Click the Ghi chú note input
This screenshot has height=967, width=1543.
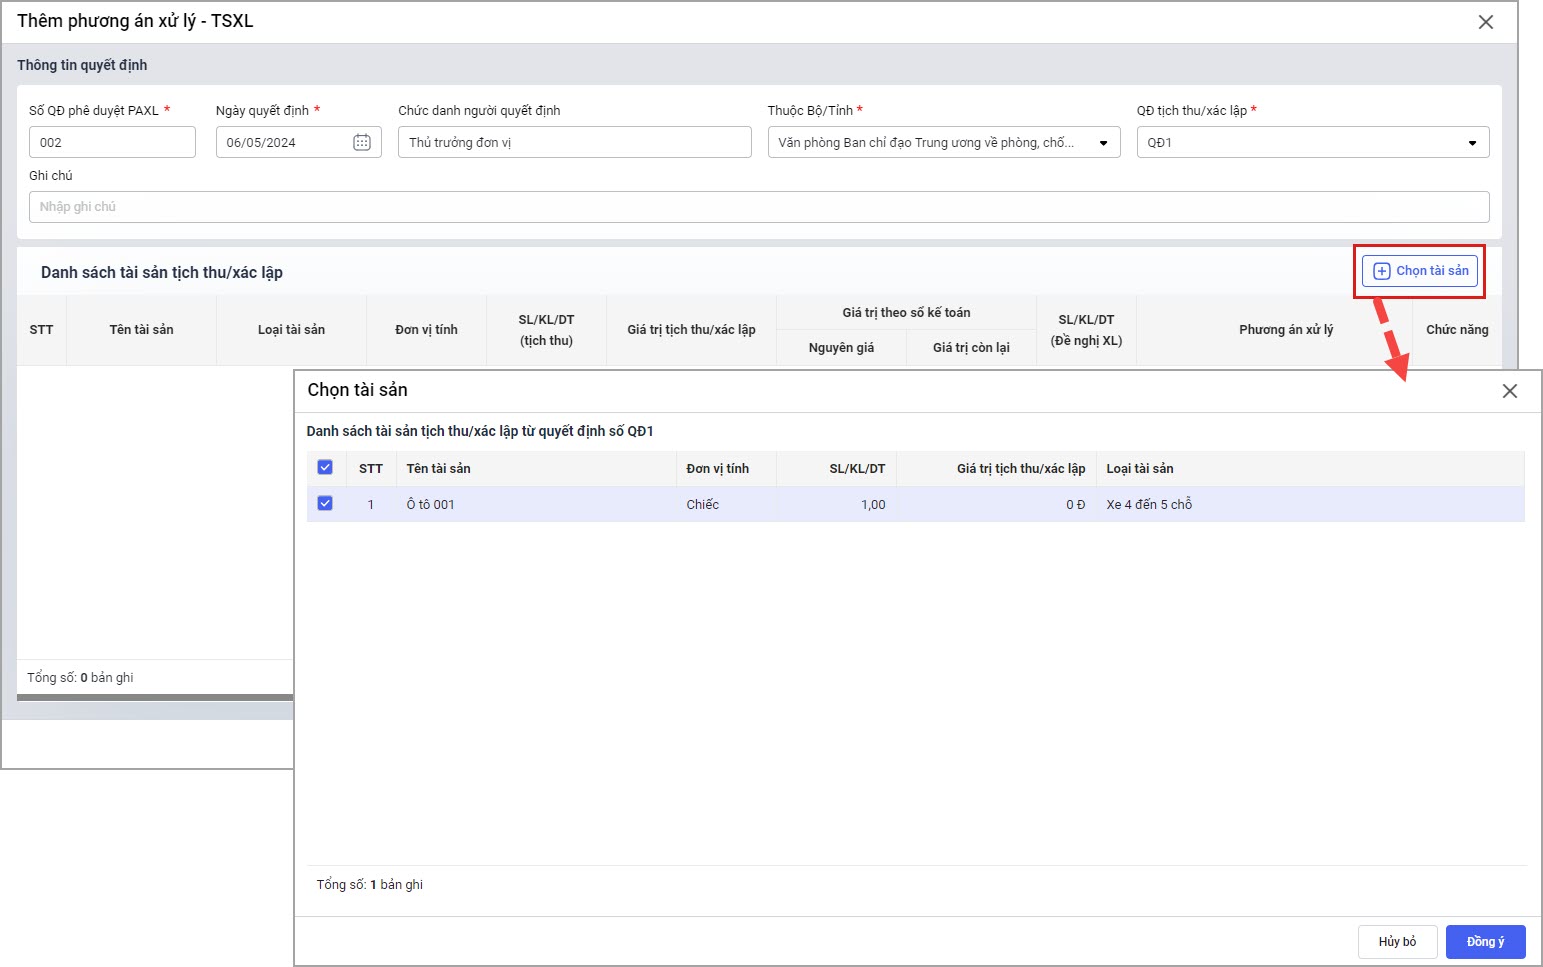pos(758,207)
